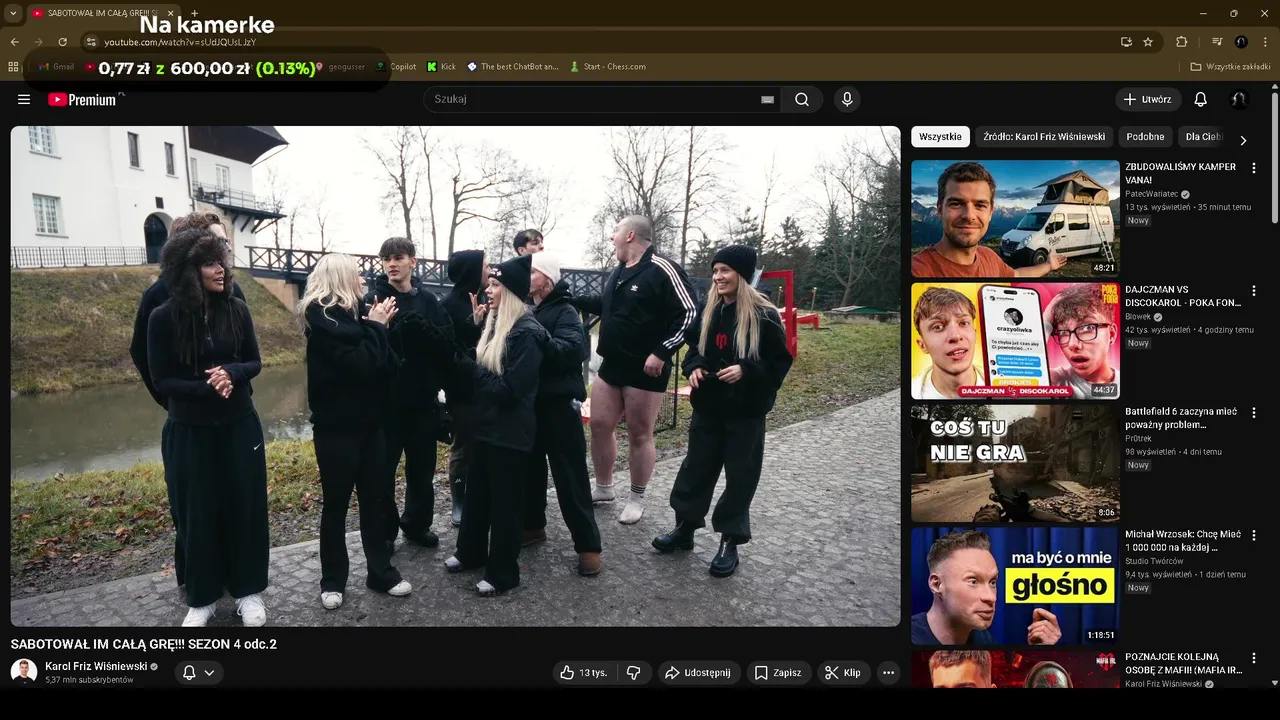This screenshot has height=720, width=1280.
Task: Open 'ma być o mnie głośno' thumbnail
Action: (x=1015, y=586)
